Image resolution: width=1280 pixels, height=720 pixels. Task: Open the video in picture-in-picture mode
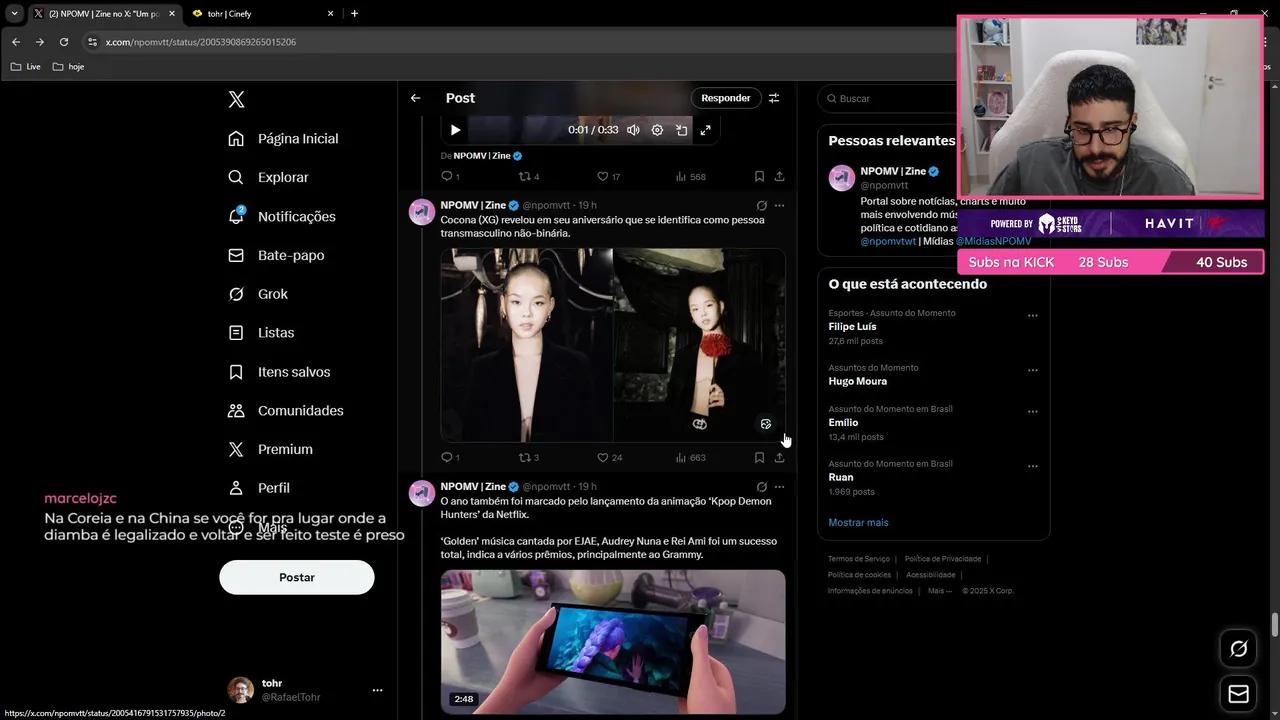point(681,130)
